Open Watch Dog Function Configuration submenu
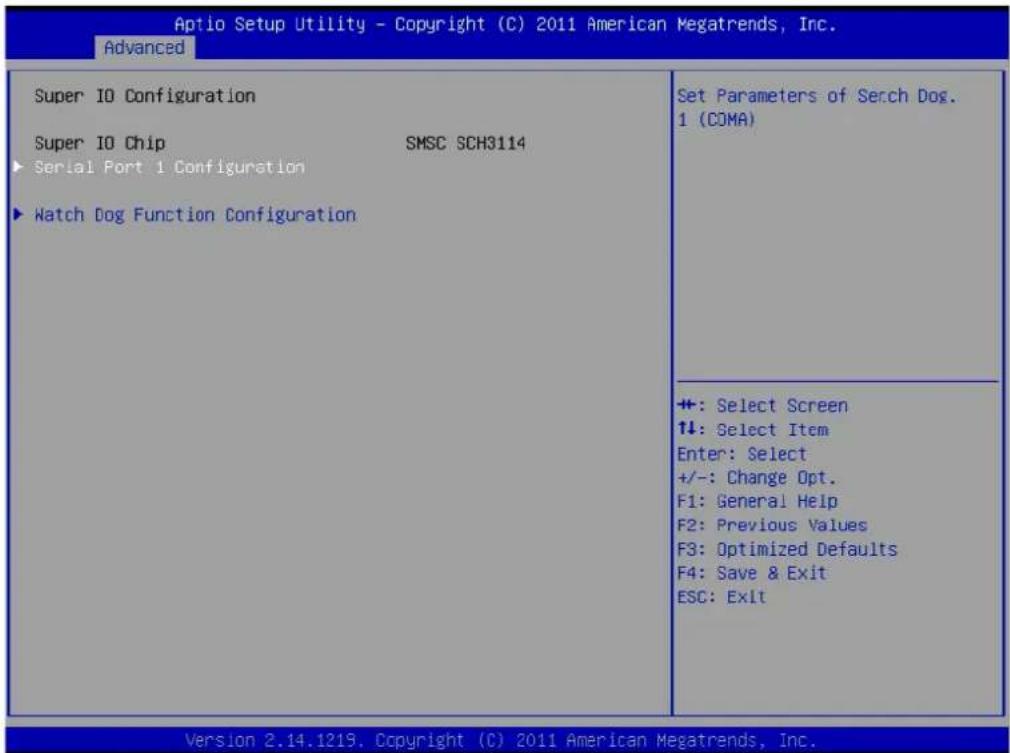Image resolution: width=1010 pixels, height=753 pixels. [x=195, y=215]
